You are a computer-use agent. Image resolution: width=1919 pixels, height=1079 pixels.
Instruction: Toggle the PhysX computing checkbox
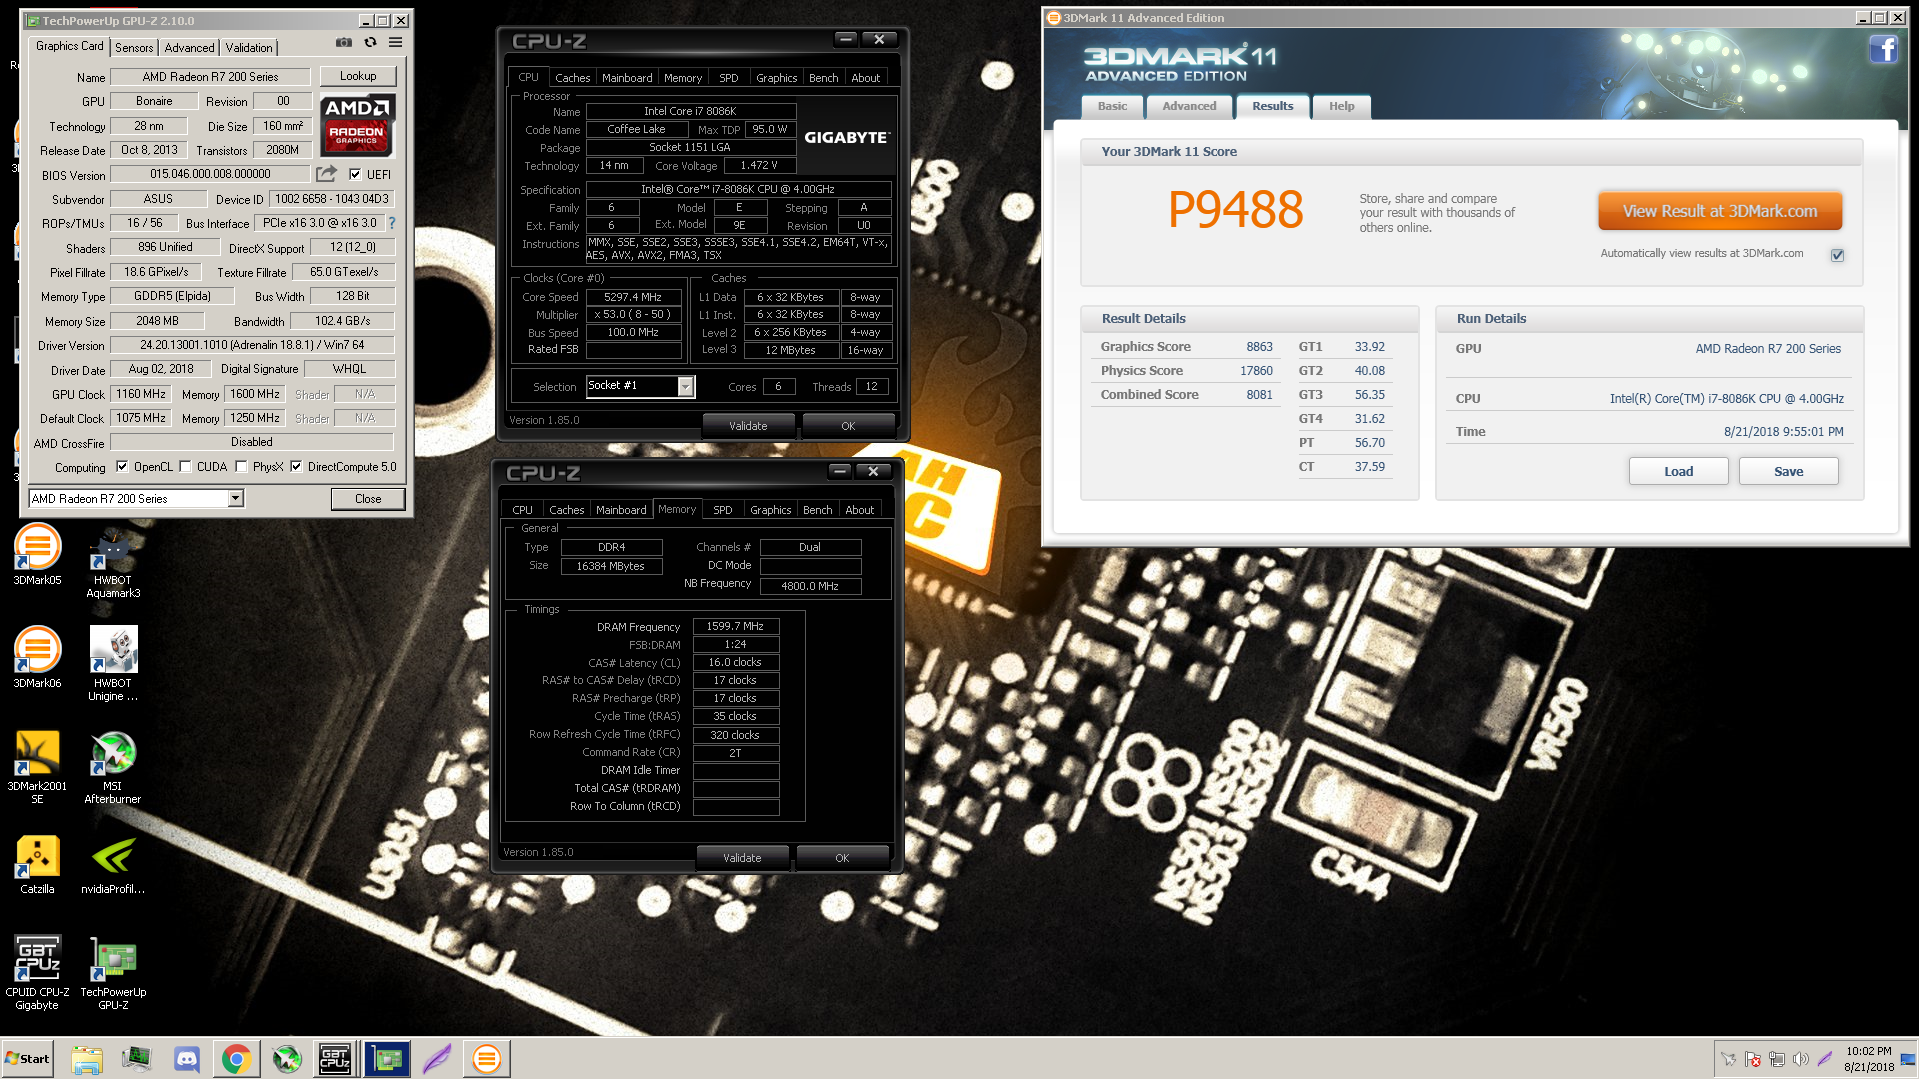(241, 466)
